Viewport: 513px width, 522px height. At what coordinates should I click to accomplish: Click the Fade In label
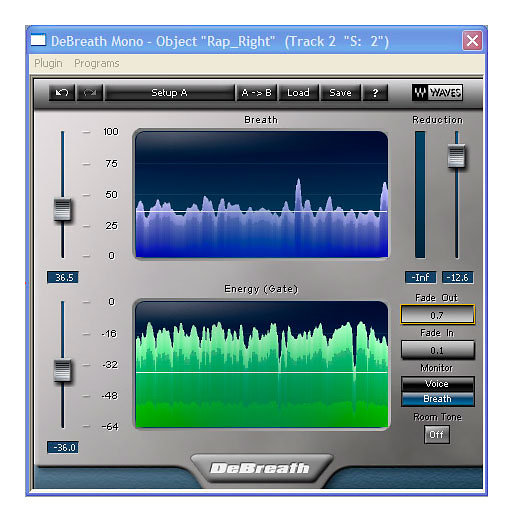pyautogui.click(x=437, y=333)
